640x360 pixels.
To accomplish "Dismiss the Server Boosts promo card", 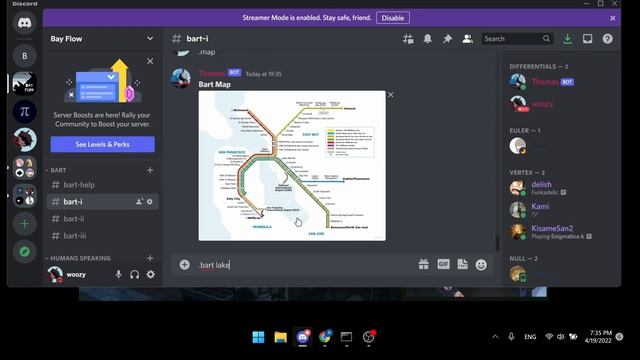I will tap(150, 61).
